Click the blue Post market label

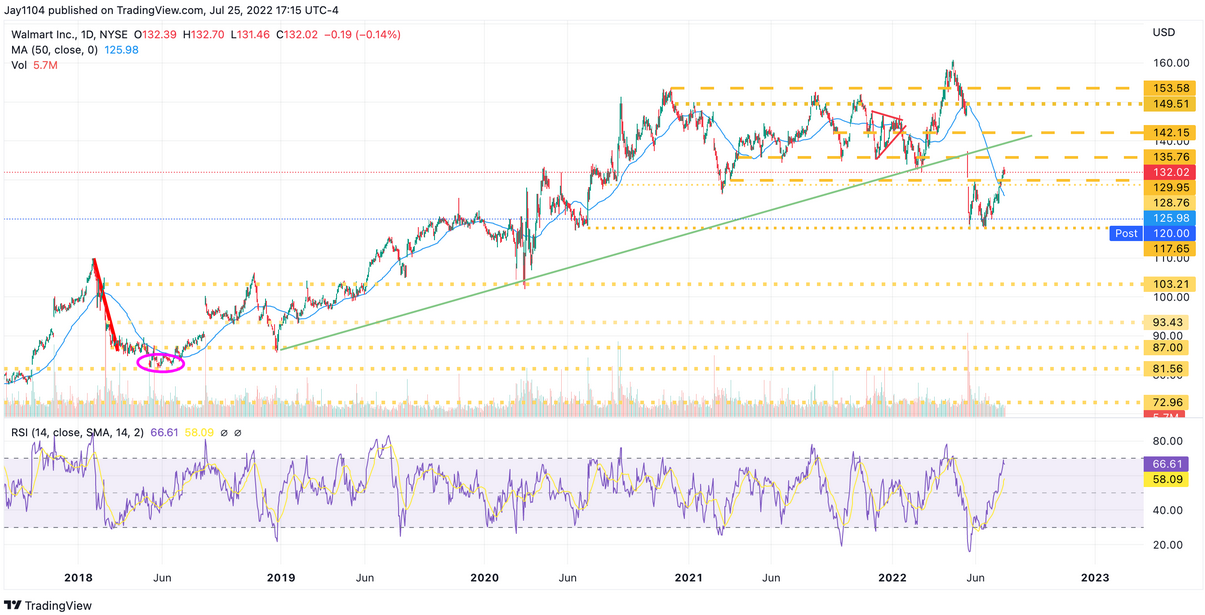click(1127, 233)
